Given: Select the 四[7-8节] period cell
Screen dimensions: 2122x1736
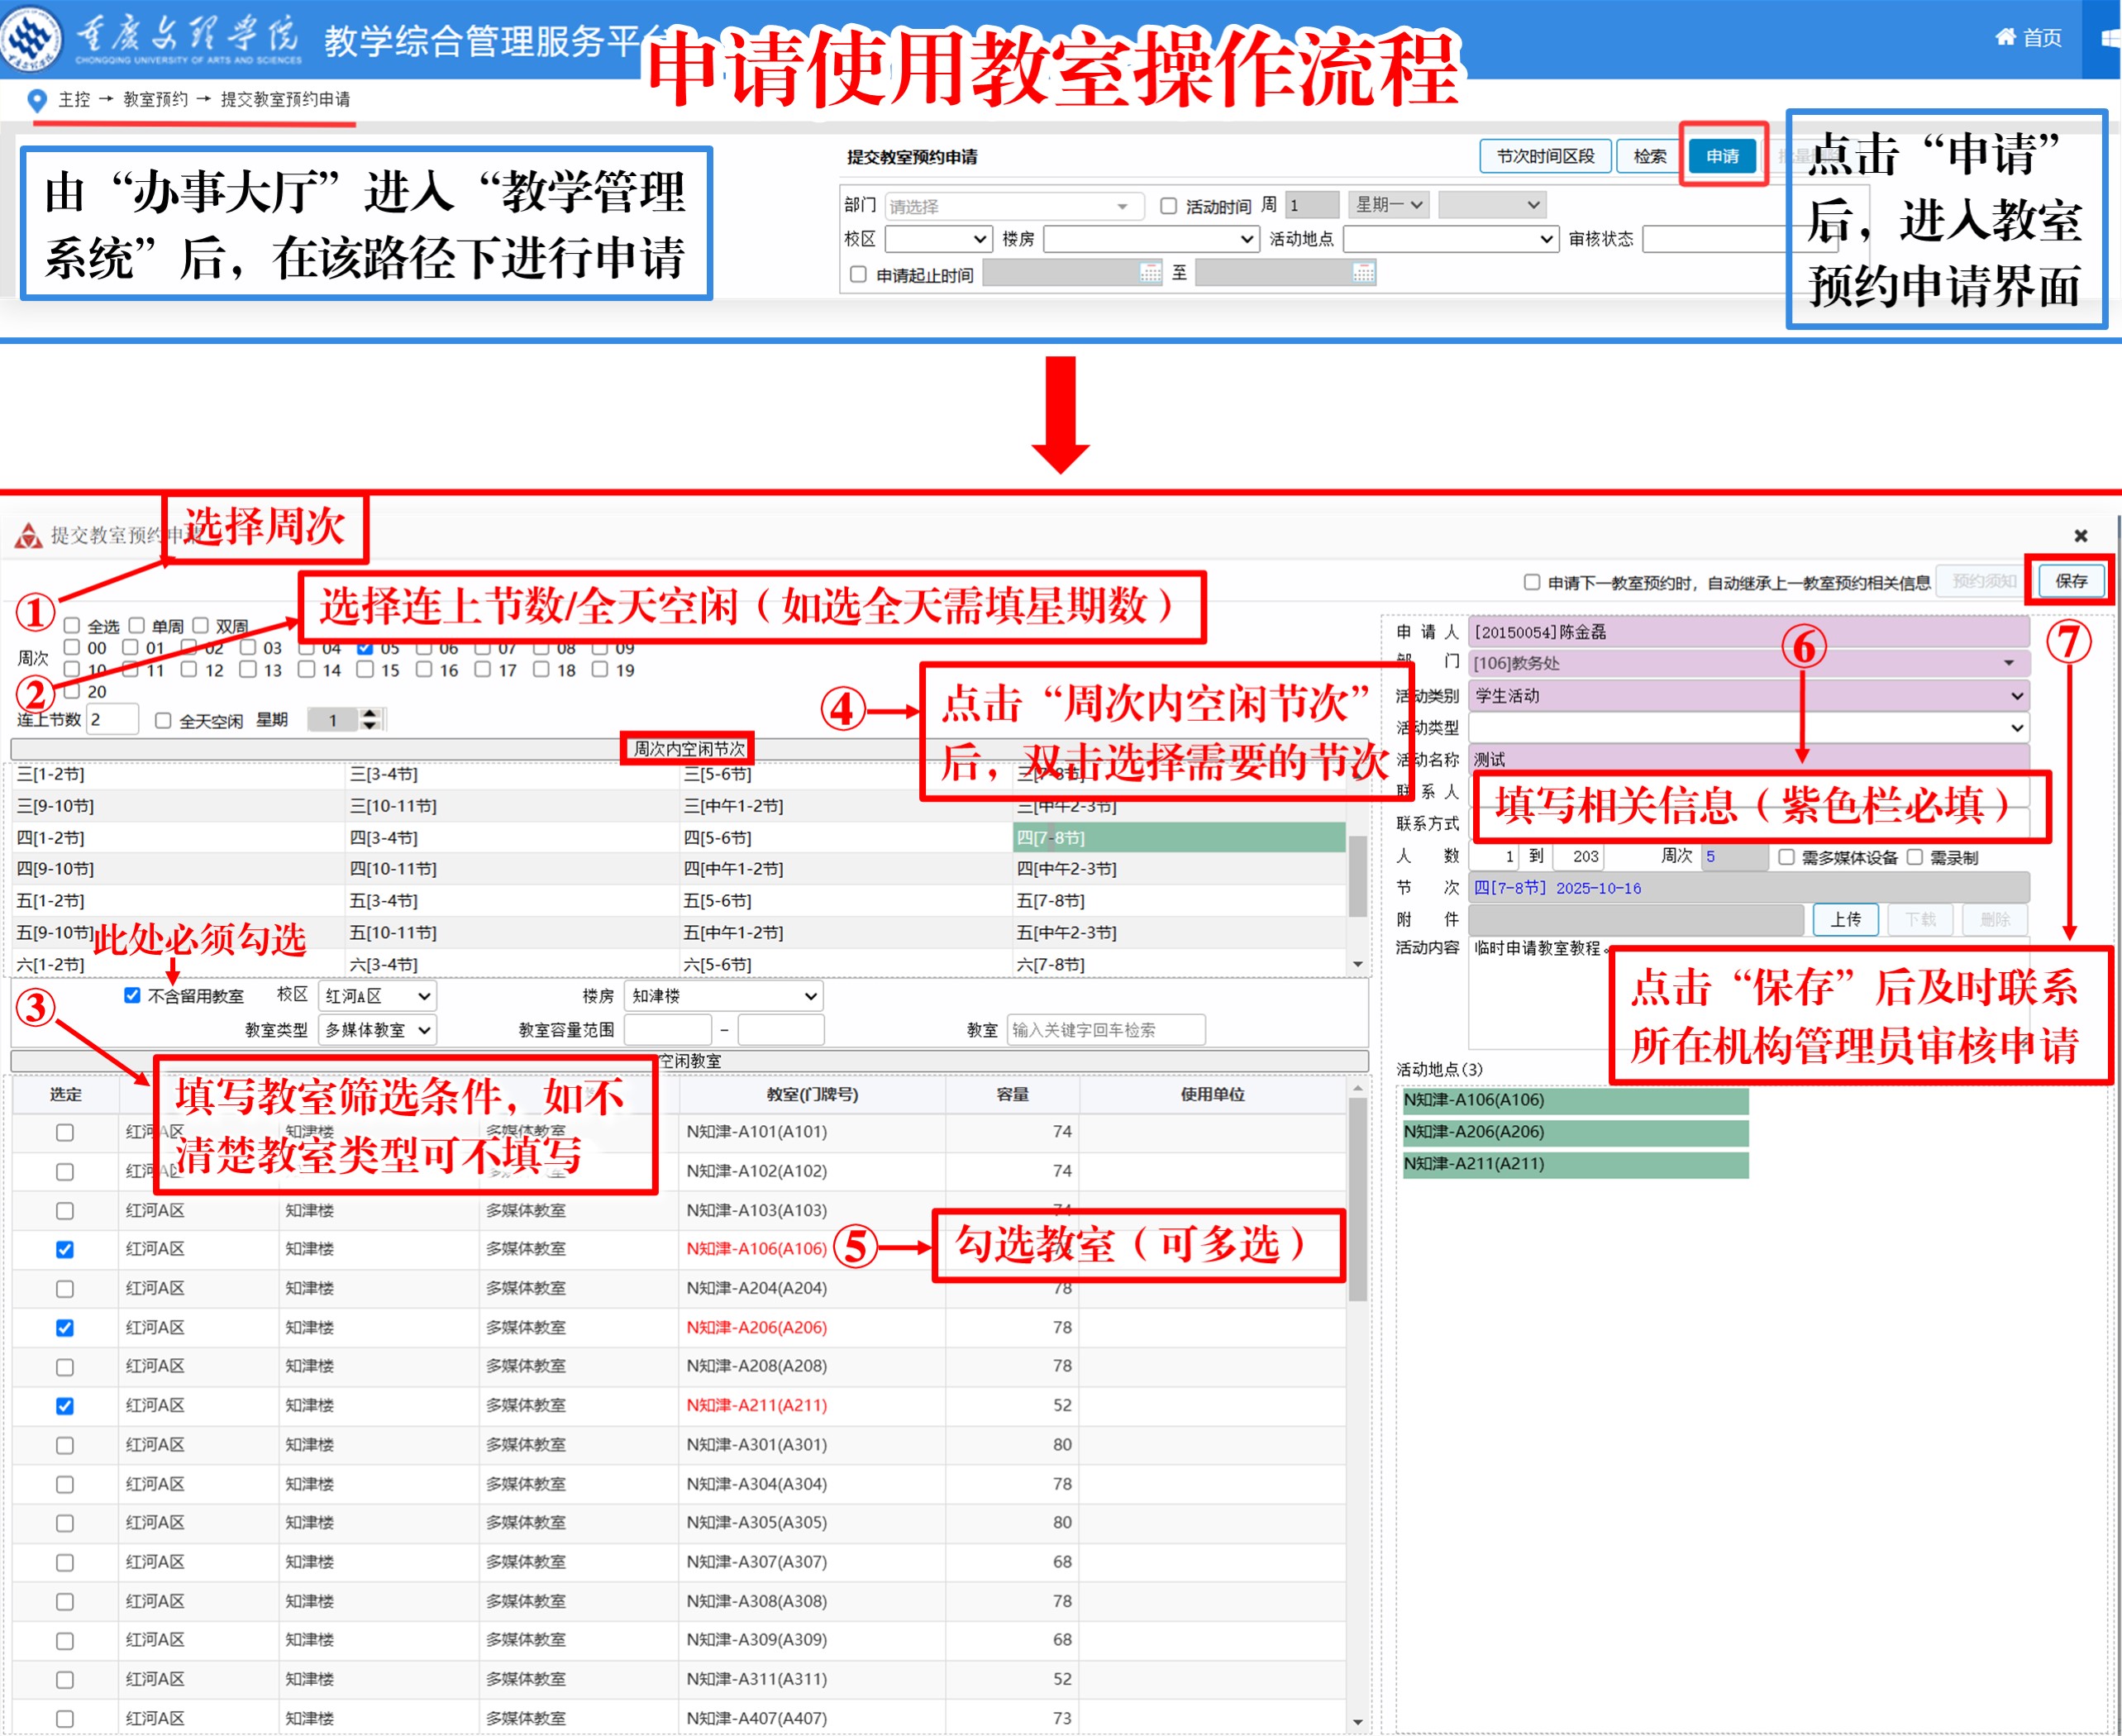Looking at the screenshot, I should 1179,837.
